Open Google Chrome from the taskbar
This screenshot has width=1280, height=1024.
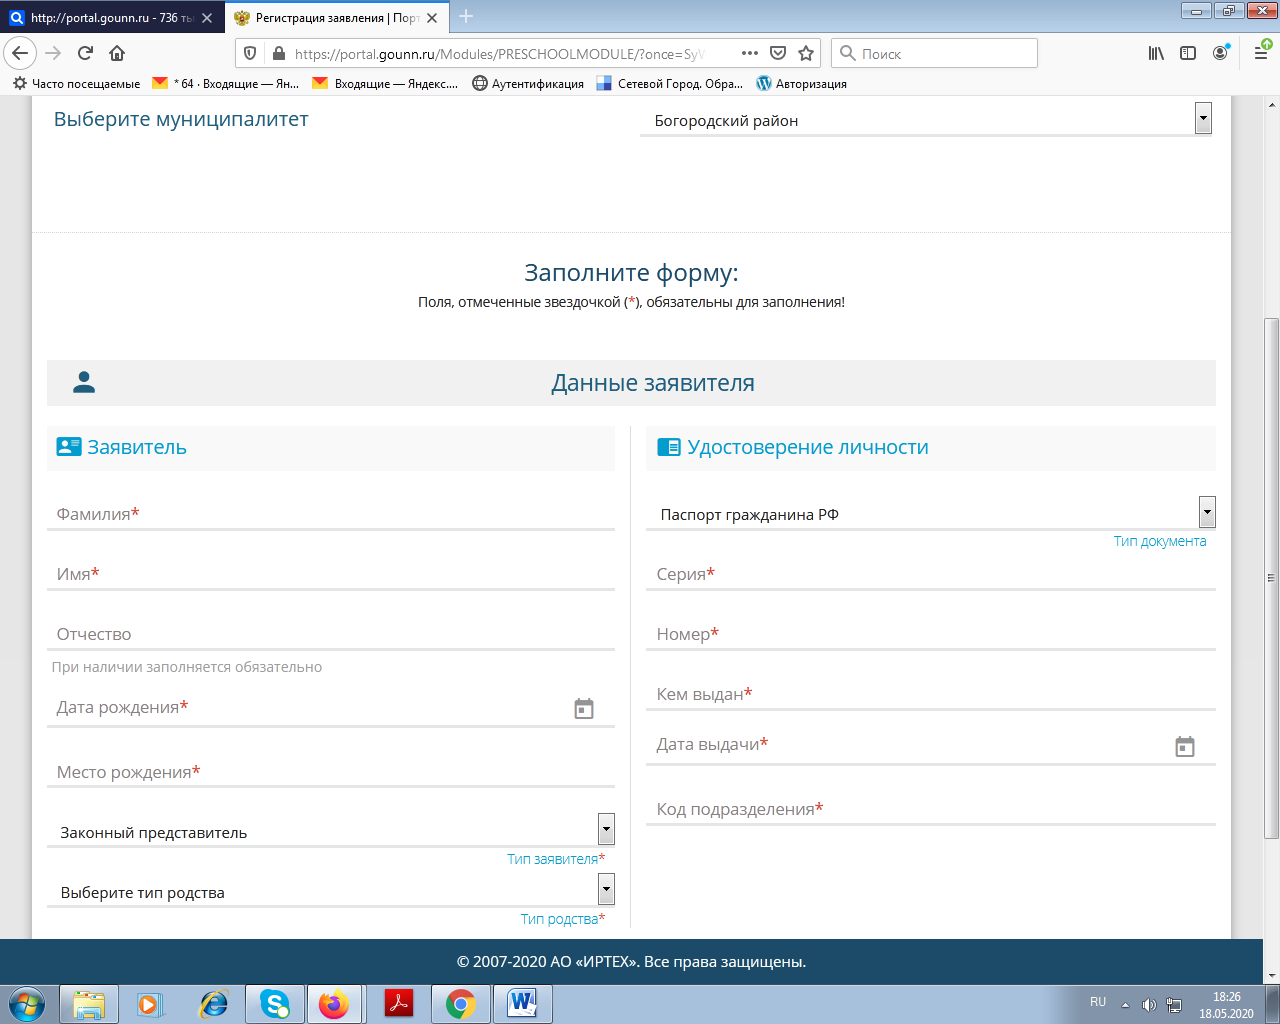(x=461, y=1004)
